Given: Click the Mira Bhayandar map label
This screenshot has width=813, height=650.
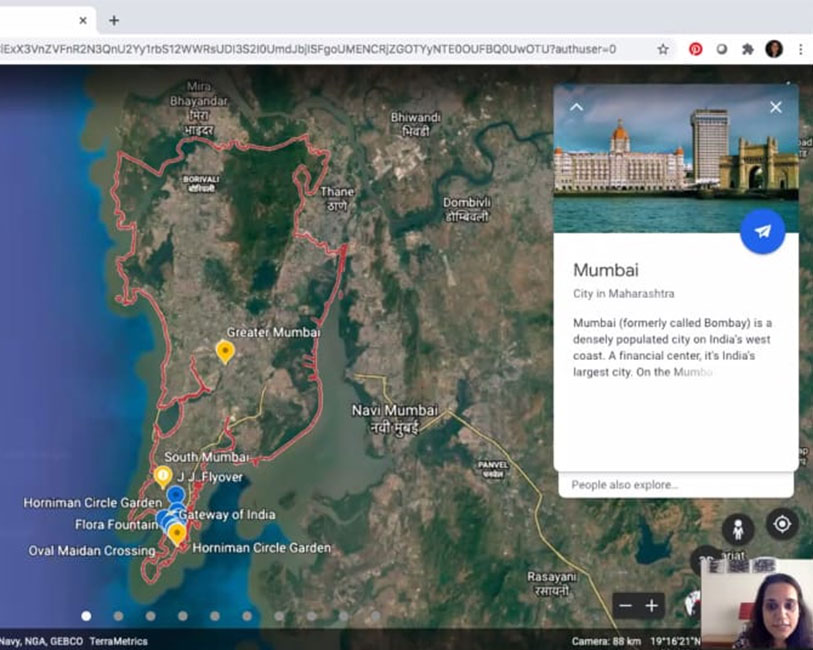Looking at the screenshot, I should tap(199, 108).
